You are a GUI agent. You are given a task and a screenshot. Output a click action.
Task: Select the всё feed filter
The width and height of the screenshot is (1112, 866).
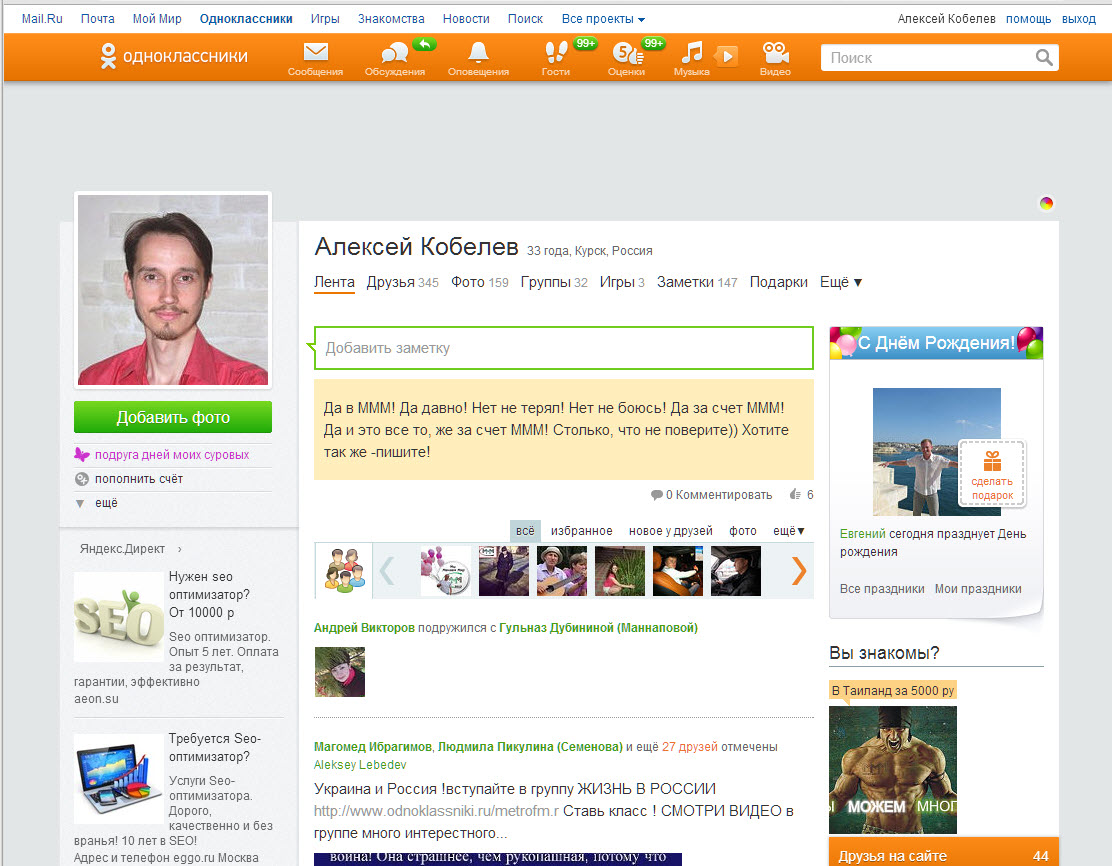526,531
